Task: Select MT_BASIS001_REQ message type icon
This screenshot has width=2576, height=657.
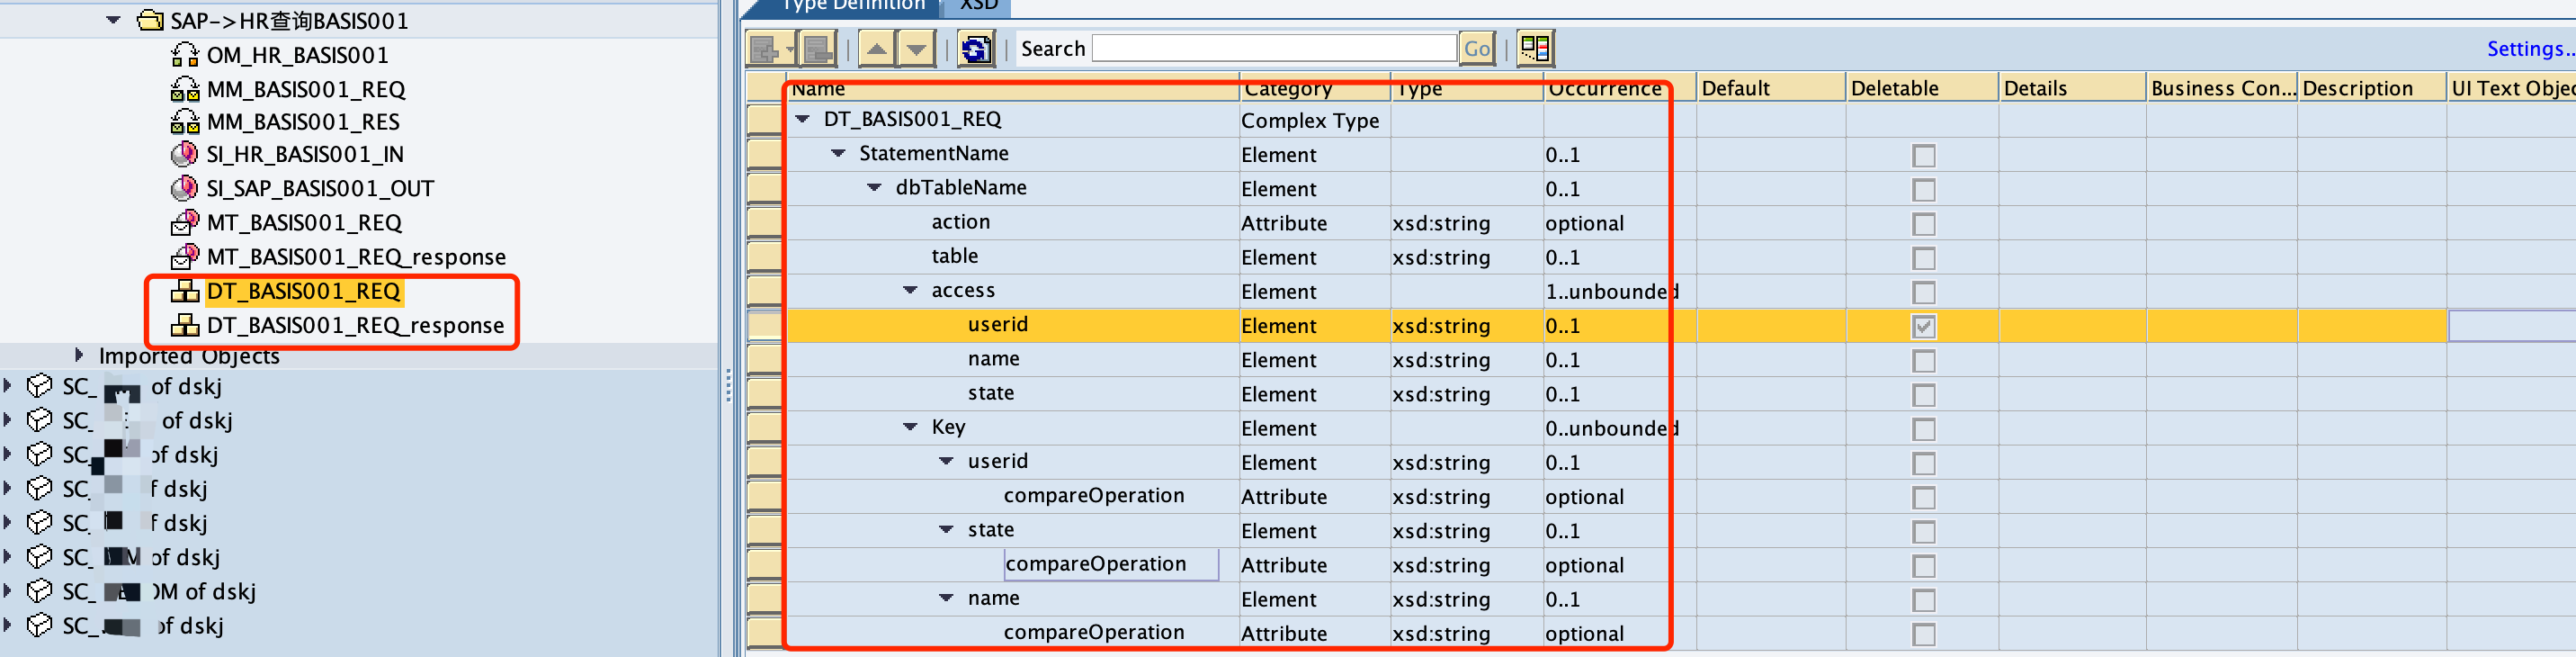Action: coord(185,222)
